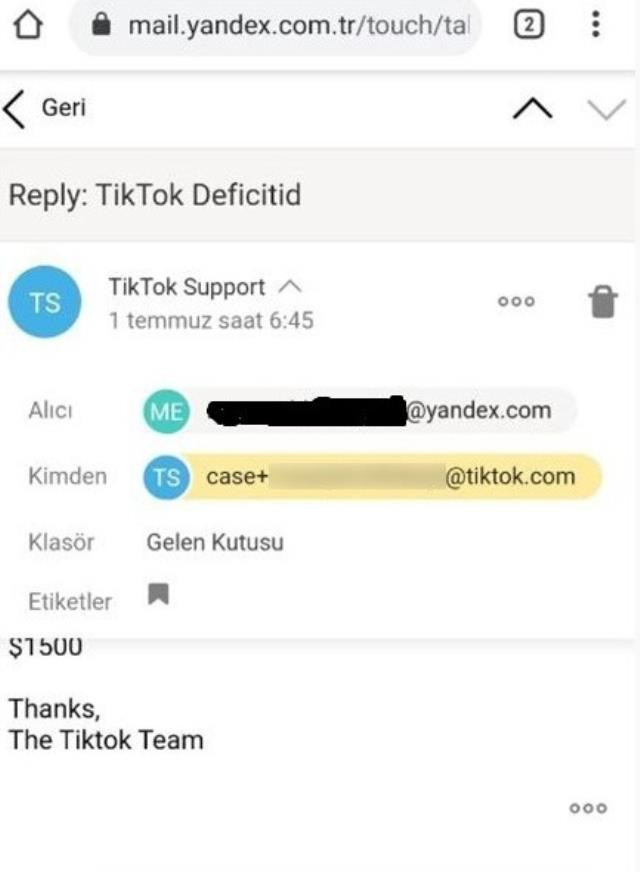
Task: Go to previous message with up arrow
Action: [533, 108]
